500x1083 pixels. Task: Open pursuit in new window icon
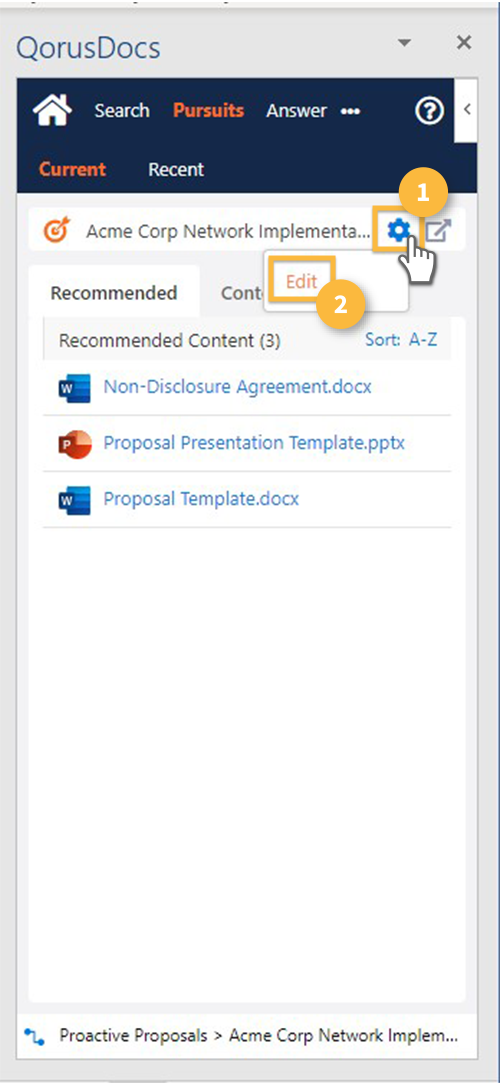[437, 231]
